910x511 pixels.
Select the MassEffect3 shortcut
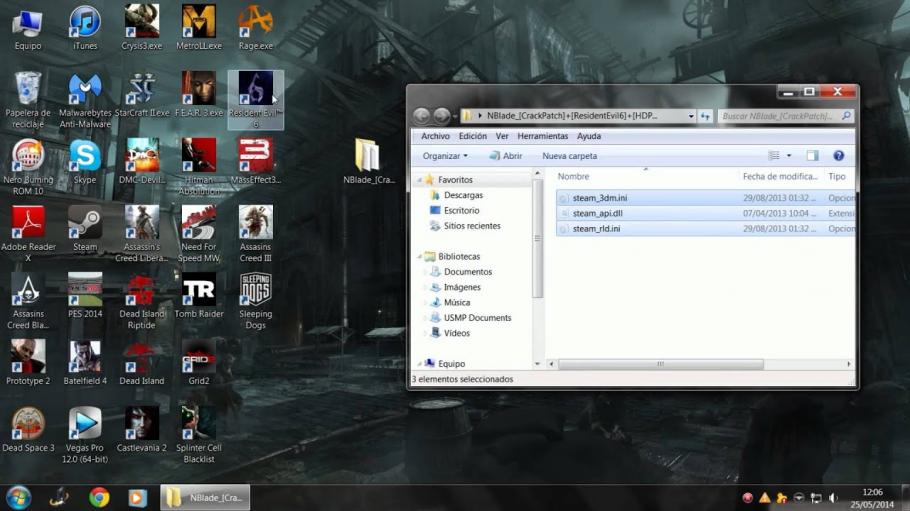pyautogui.click(x=255, y=161)
